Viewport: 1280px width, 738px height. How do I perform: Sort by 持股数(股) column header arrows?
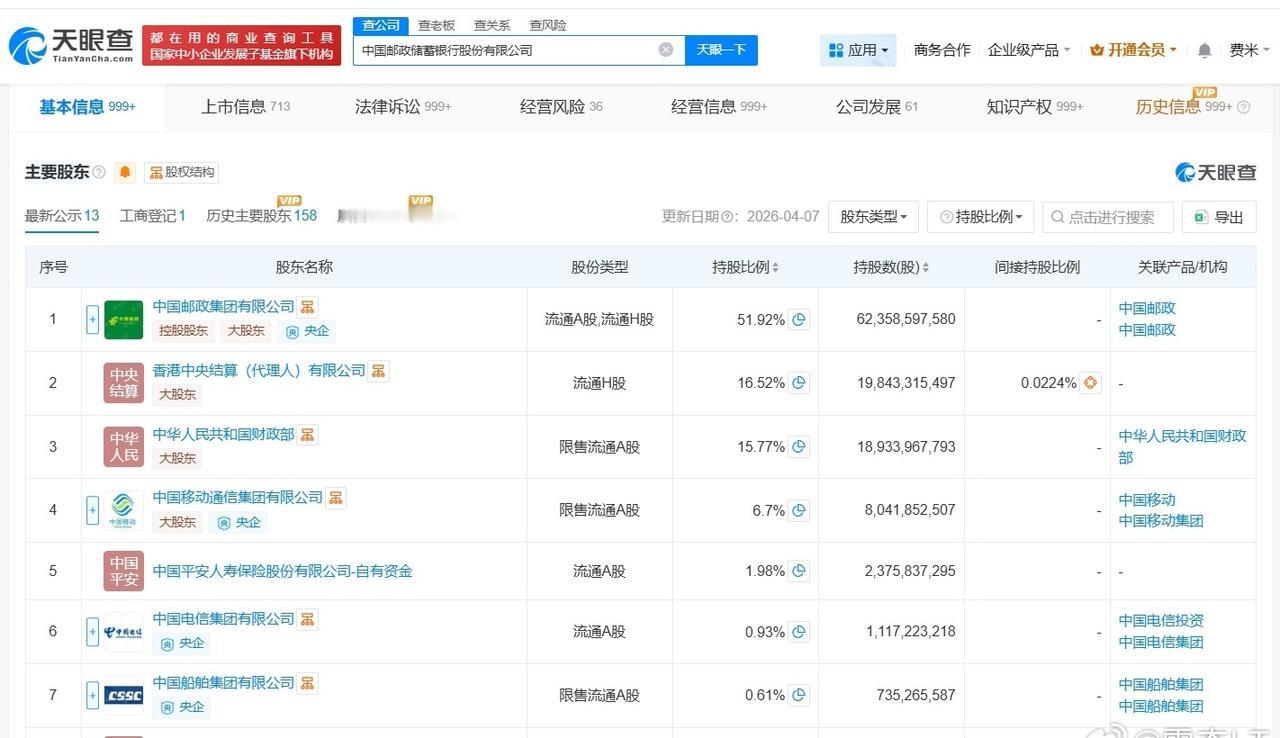coord(925,268)
